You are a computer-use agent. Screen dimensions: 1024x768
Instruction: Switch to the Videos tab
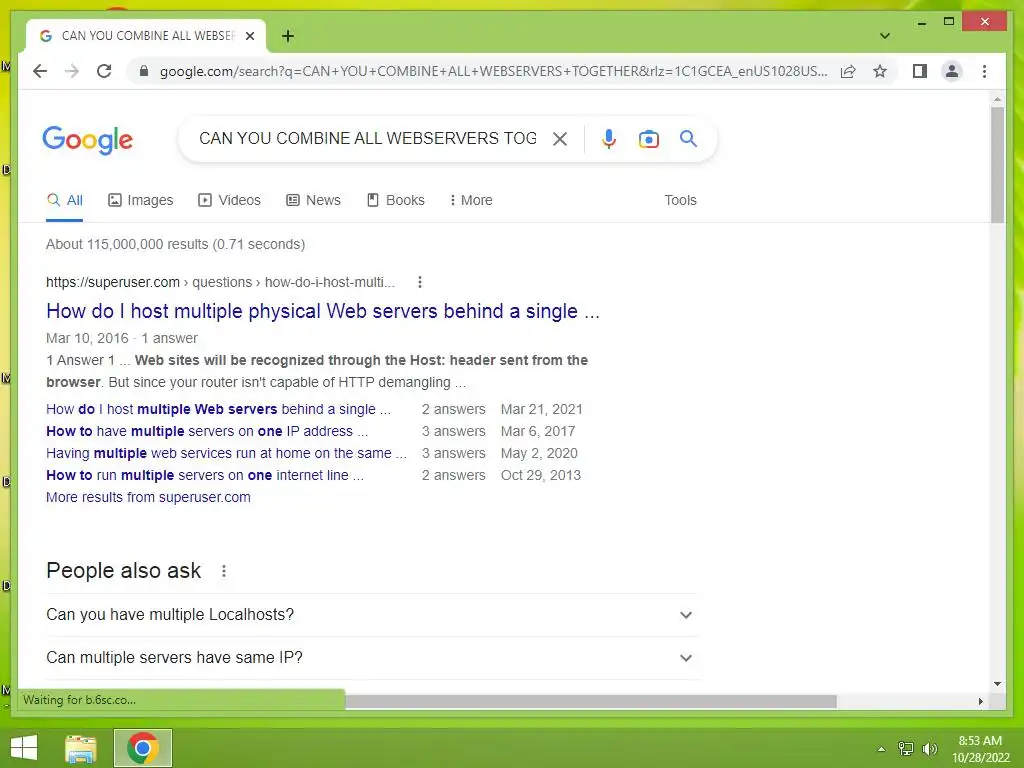[229, 200]
